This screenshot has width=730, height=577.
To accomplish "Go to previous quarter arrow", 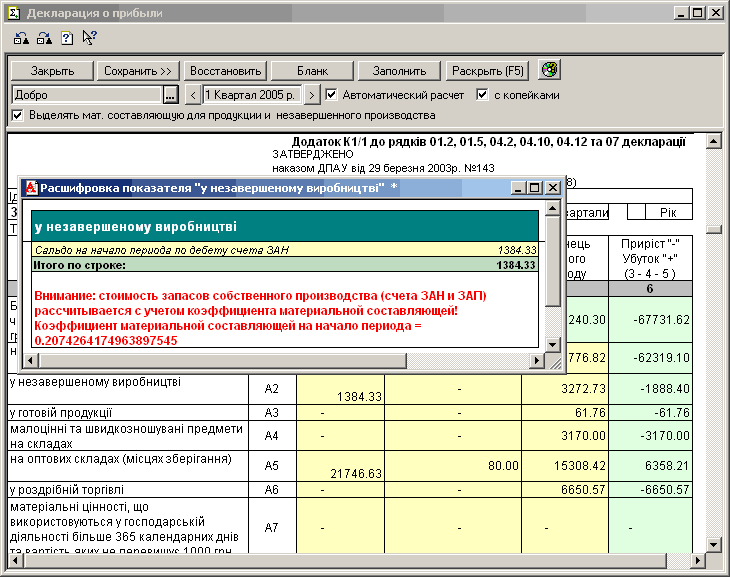I will pos(193,95).
